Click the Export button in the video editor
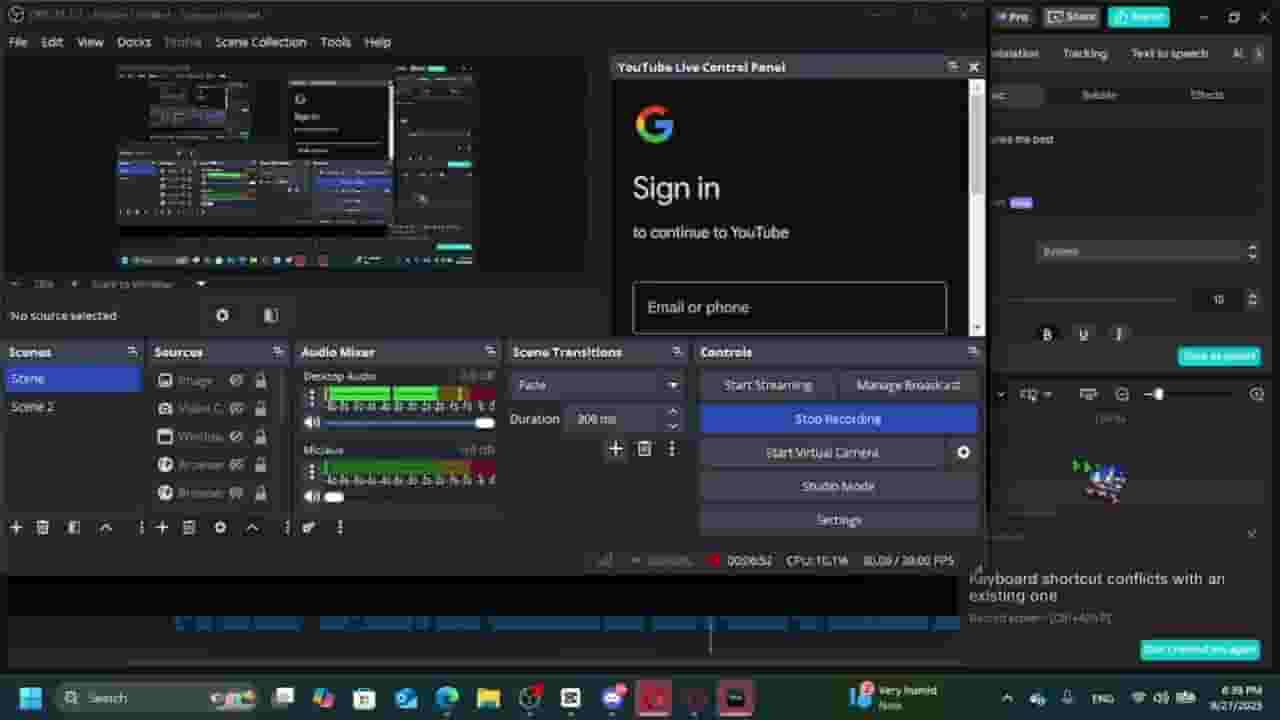 tap(1138, 17)
